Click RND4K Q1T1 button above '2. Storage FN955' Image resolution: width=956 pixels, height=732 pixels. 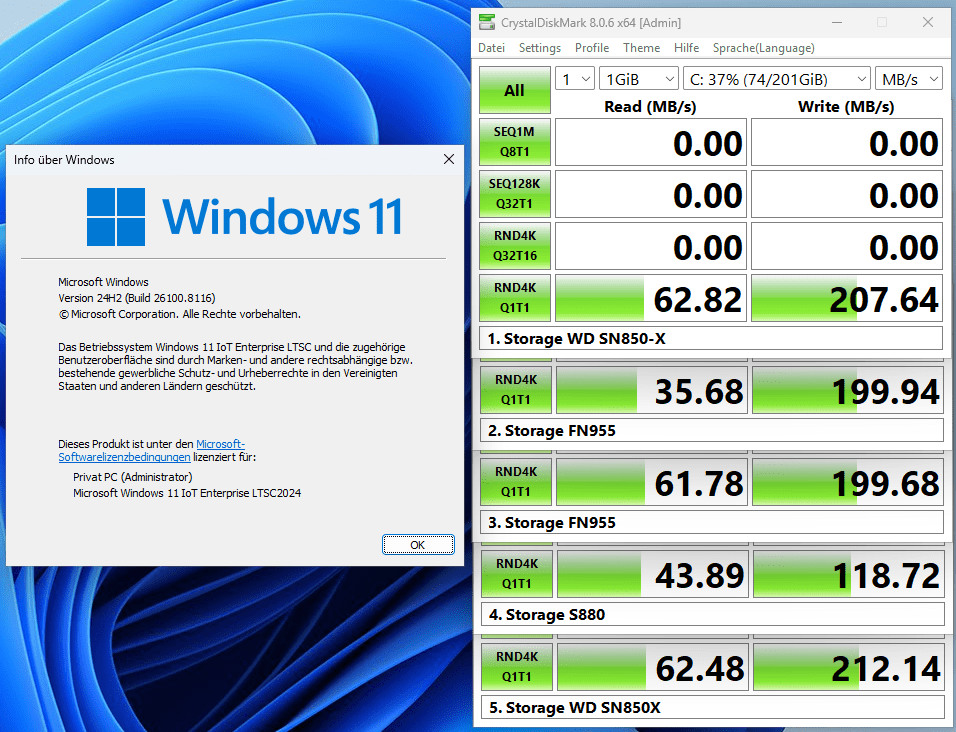(x=516, y=390)
